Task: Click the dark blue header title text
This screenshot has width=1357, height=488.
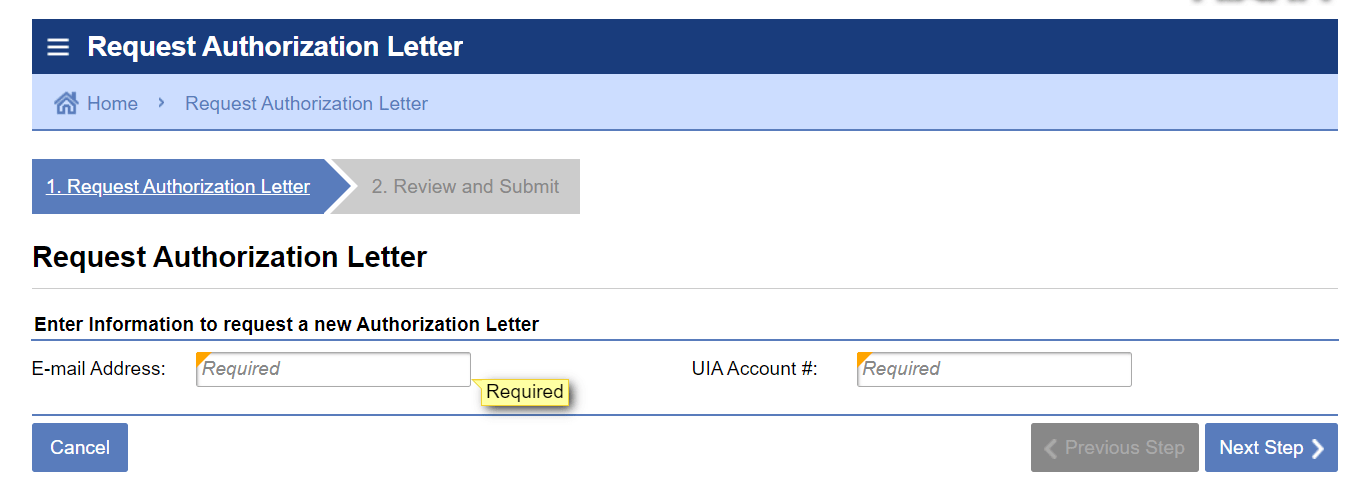Action: coord(275,47)
